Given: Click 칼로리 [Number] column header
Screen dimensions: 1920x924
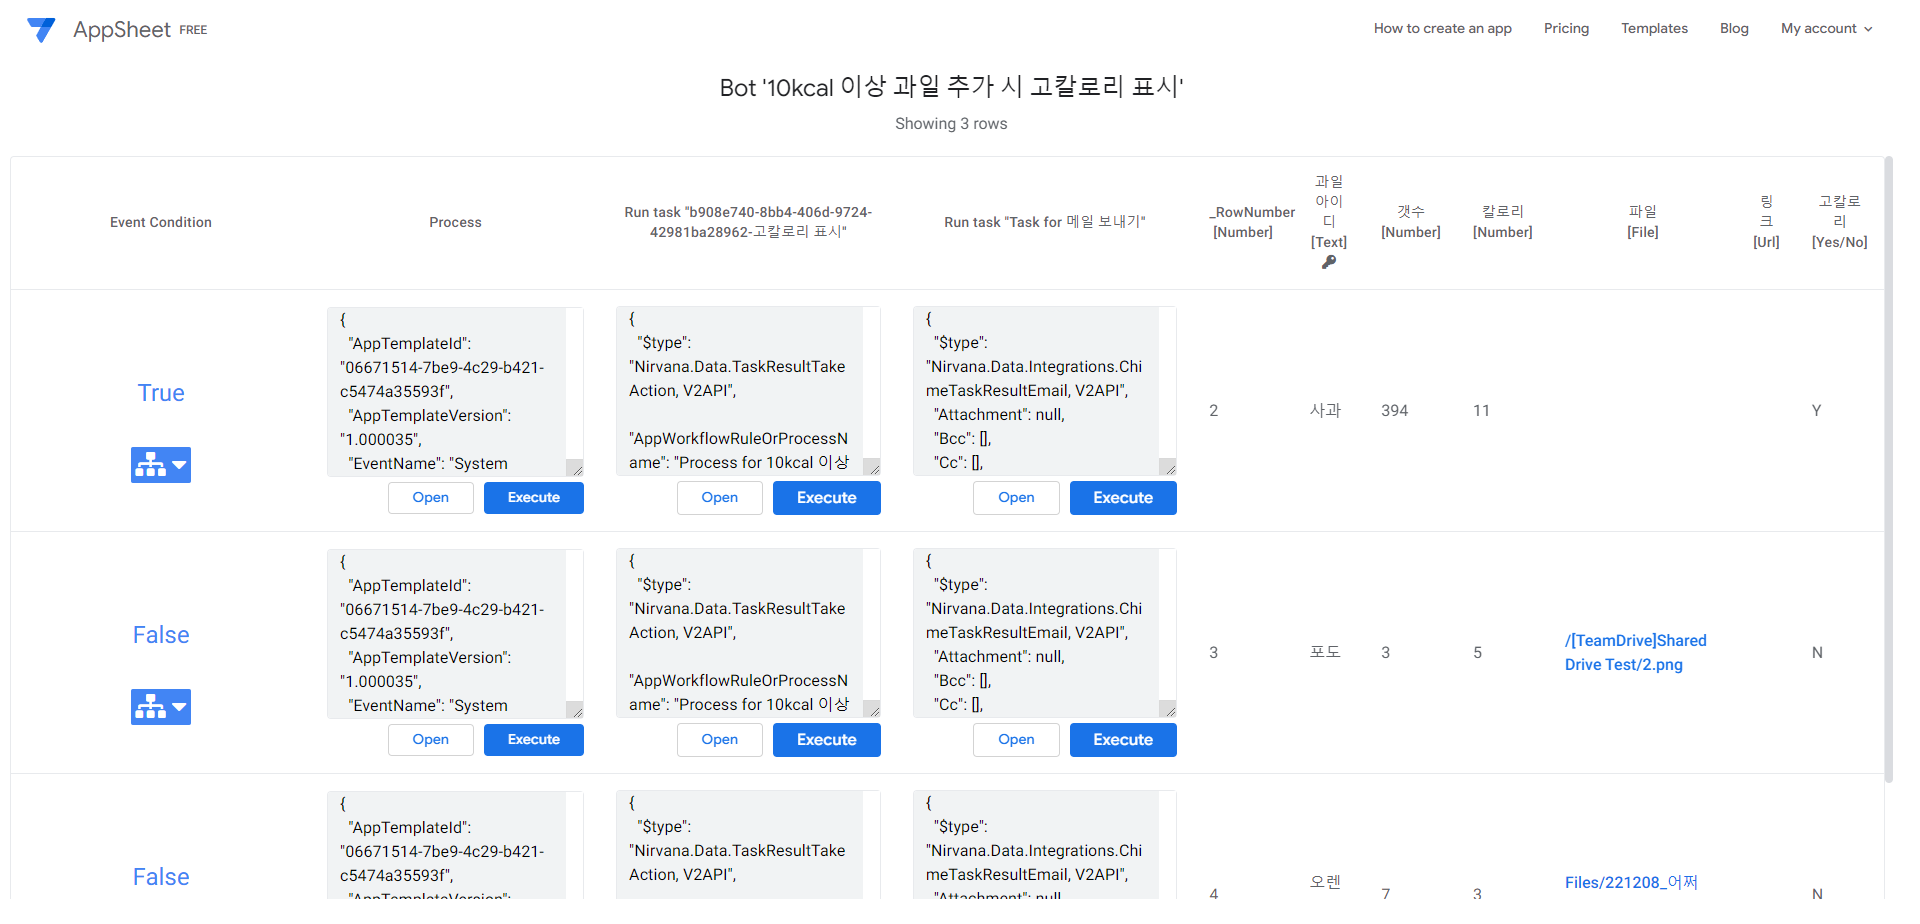Looking at the screenshot, I should (x=1502, y=222).
